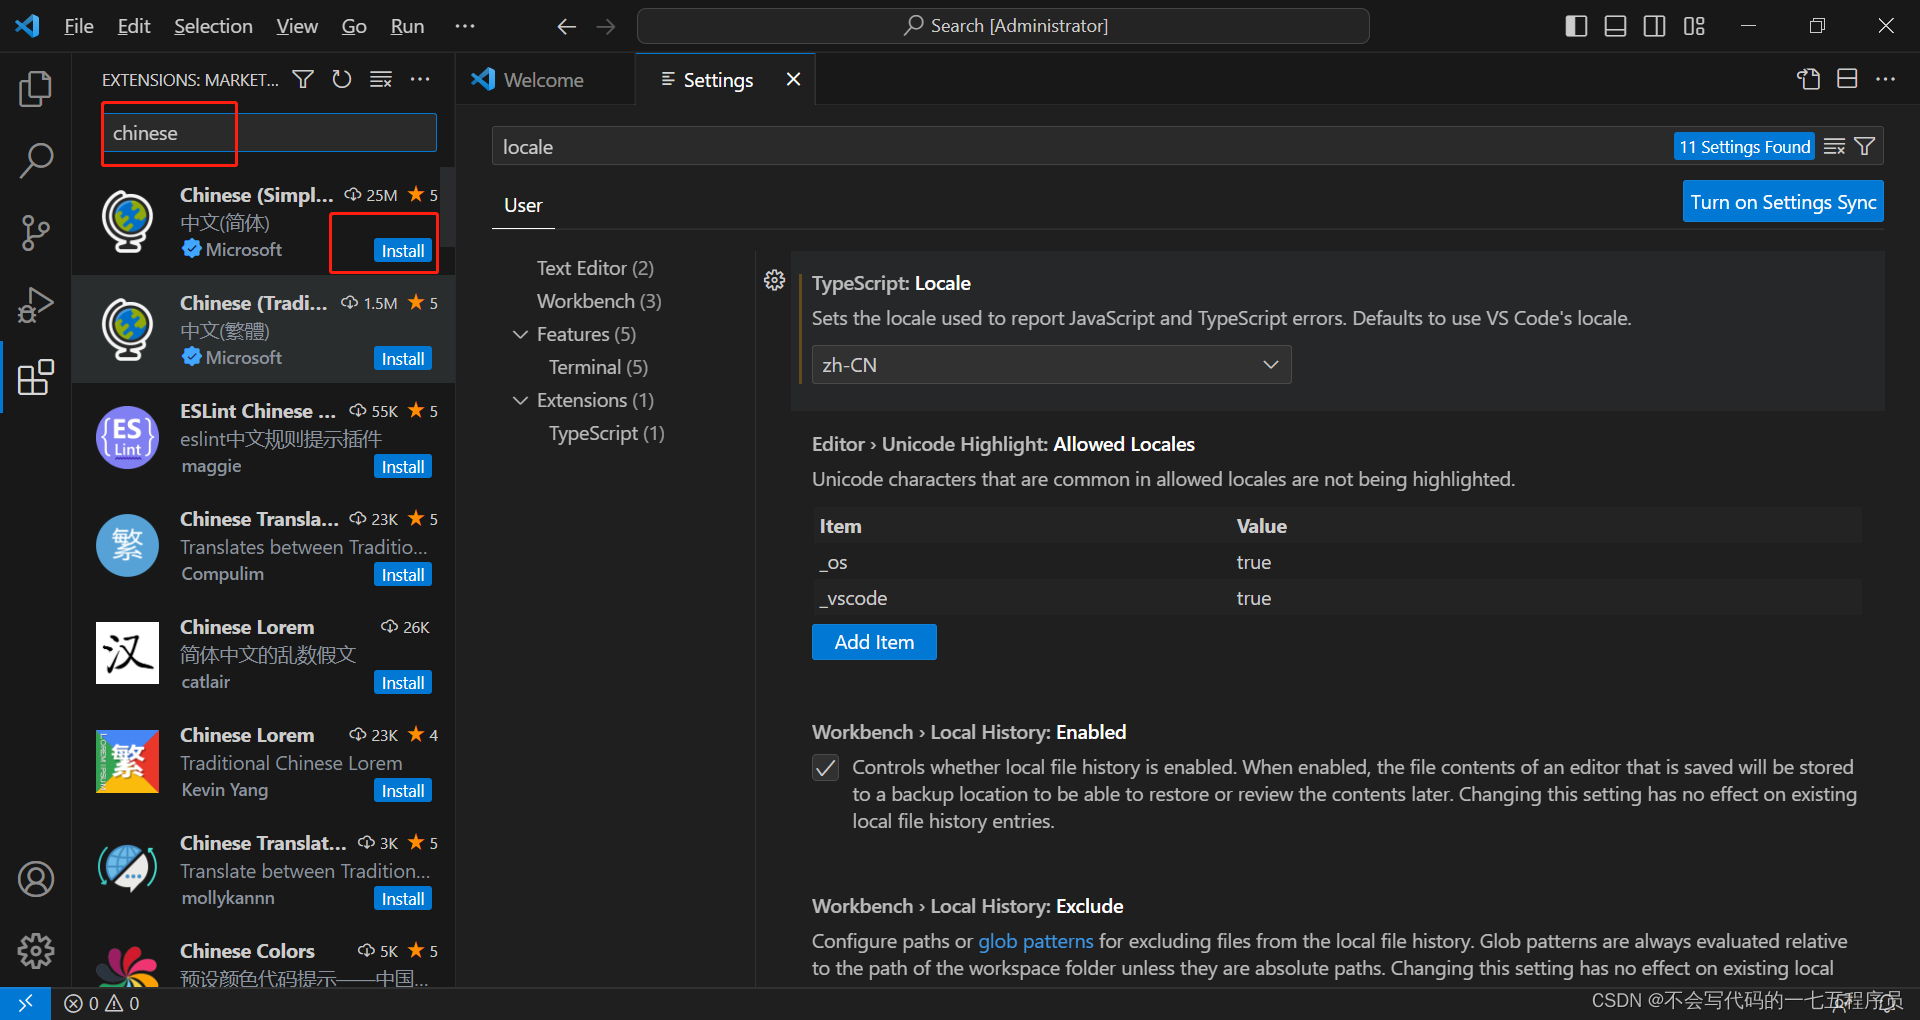Open errors and warnings status indicator

(102, 1003)
